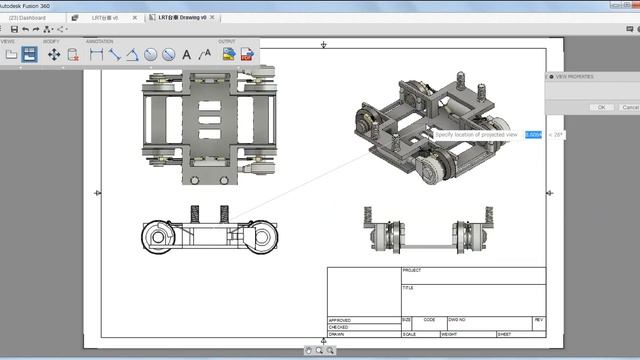This screenshot has width=640, height=360.
Task: Click the TITLE cell in title block
Action: pos(473,300)
